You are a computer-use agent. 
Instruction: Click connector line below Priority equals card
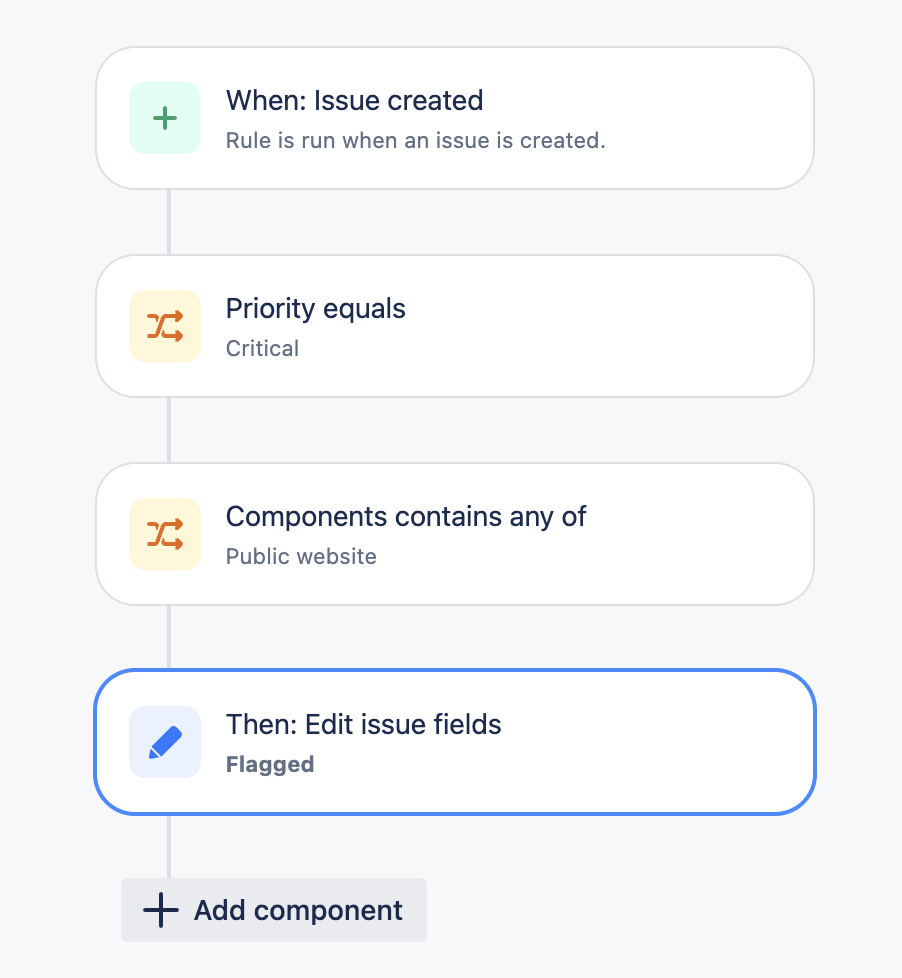tap(169, 430)
